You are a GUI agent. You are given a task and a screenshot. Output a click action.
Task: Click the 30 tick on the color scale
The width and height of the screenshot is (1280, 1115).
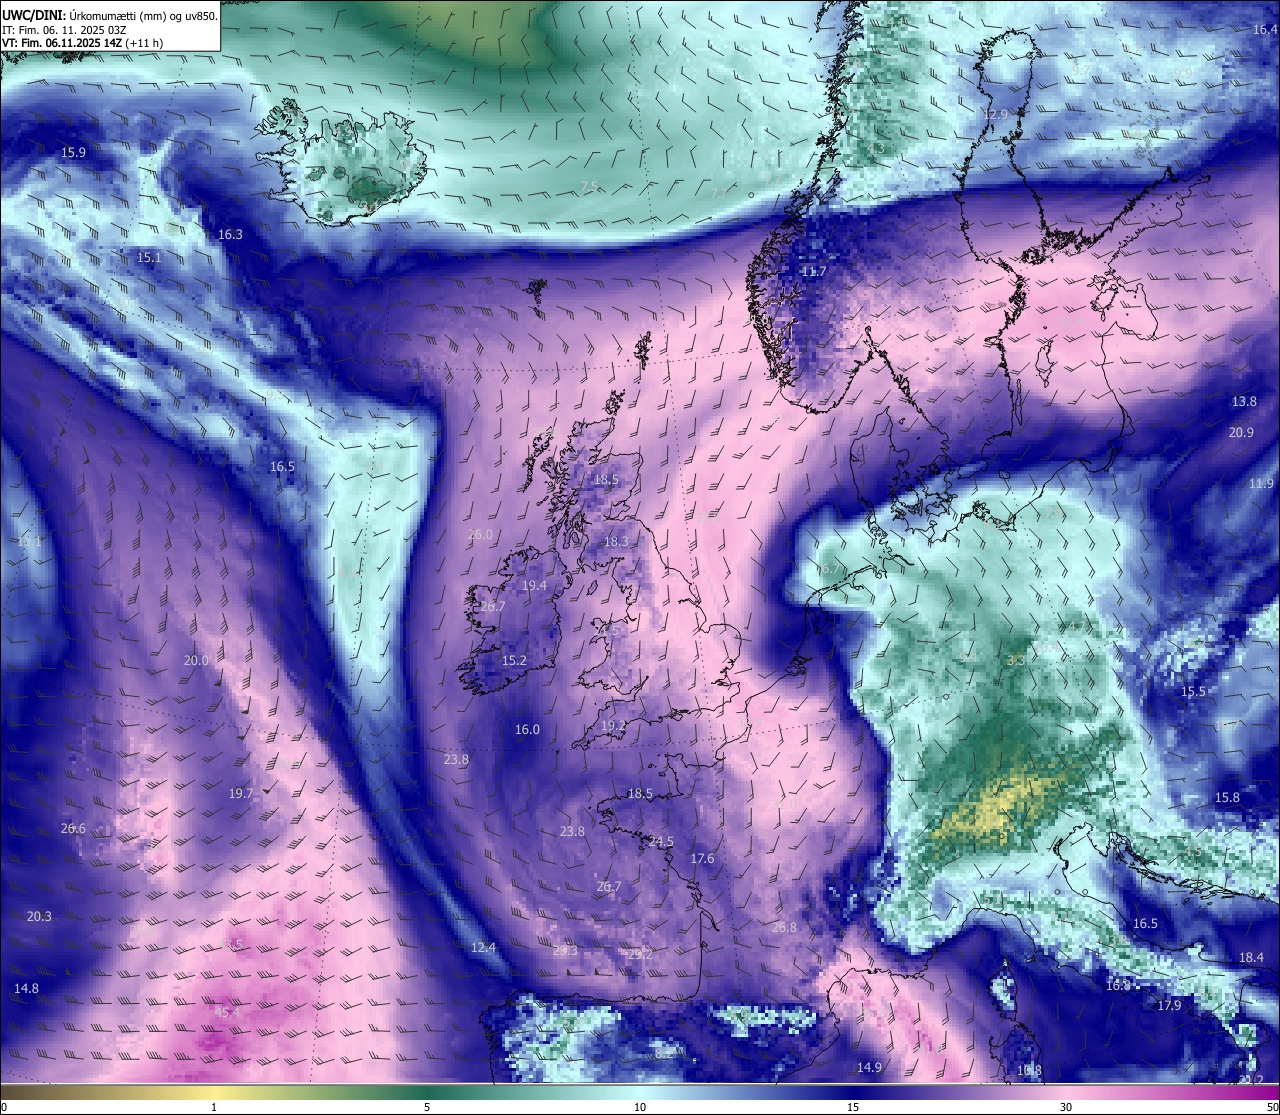1066,1107
